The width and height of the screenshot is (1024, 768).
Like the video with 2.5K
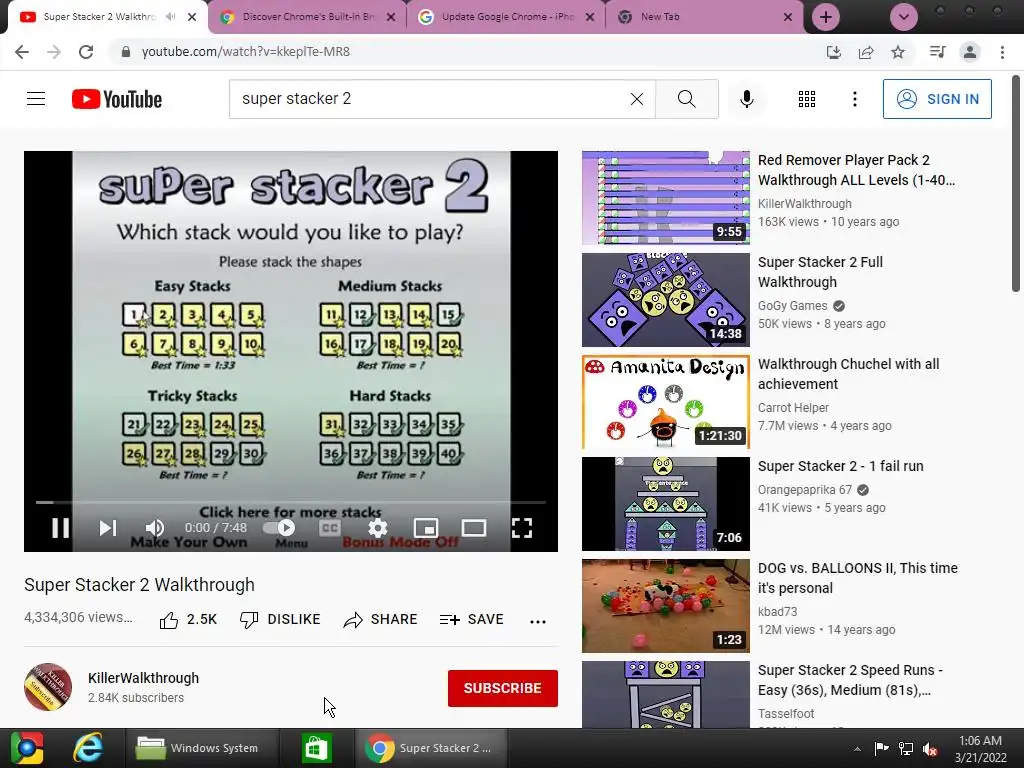pyautogui.click(x=188, y=619)
